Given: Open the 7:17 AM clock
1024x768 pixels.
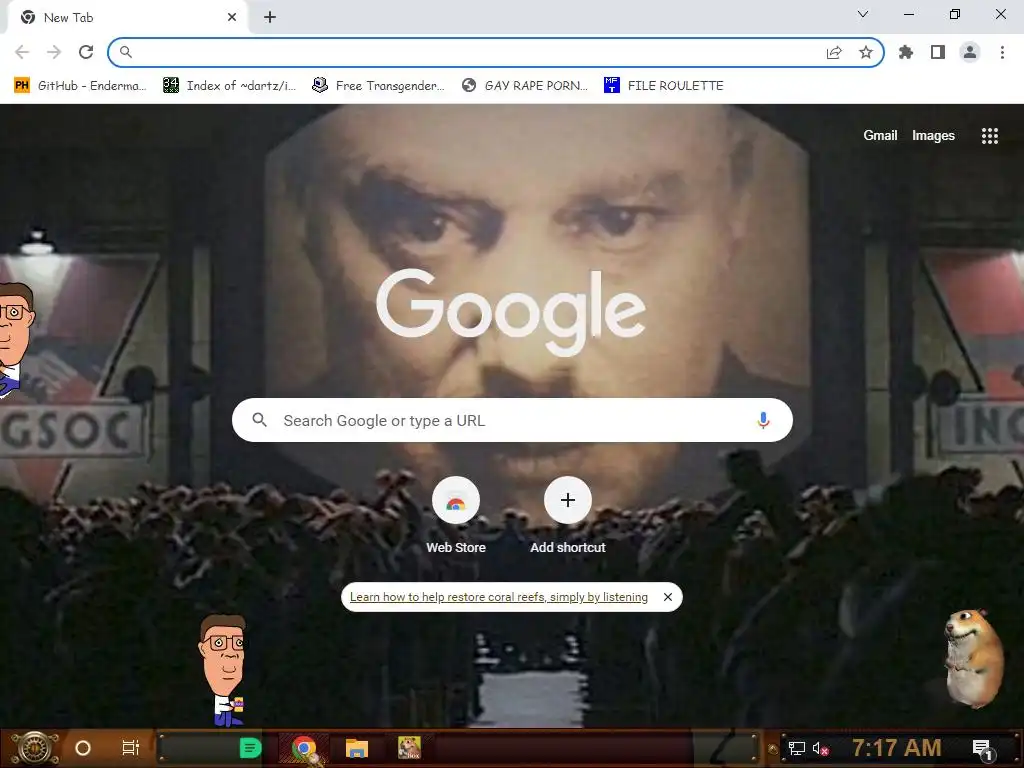Looking at the screenshot, I should point(897,748).
